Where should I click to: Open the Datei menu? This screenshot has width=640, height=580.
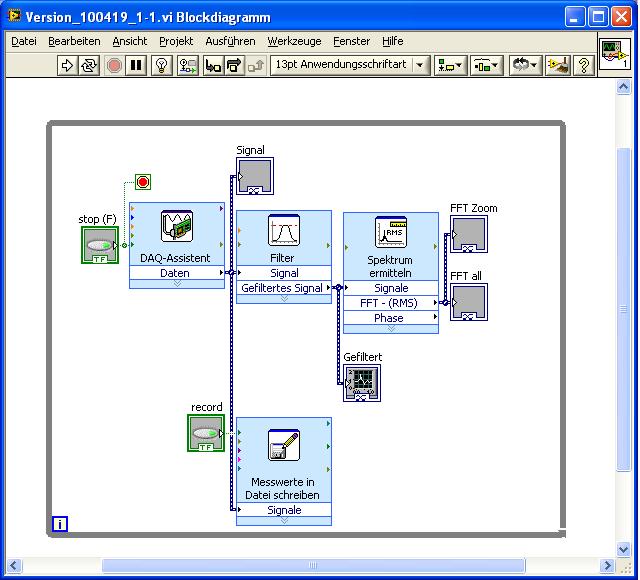point(24,41)
